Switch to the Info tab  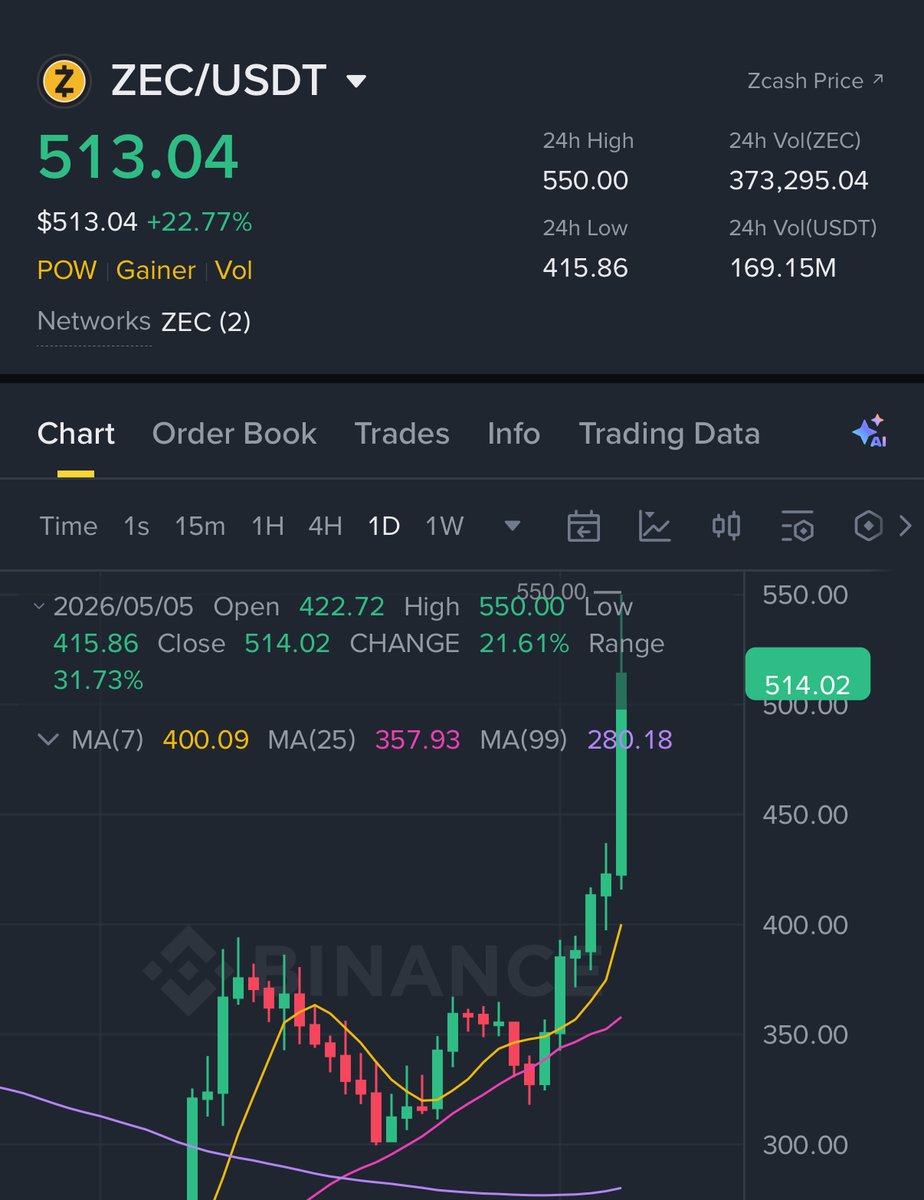(x=514, y=433)
